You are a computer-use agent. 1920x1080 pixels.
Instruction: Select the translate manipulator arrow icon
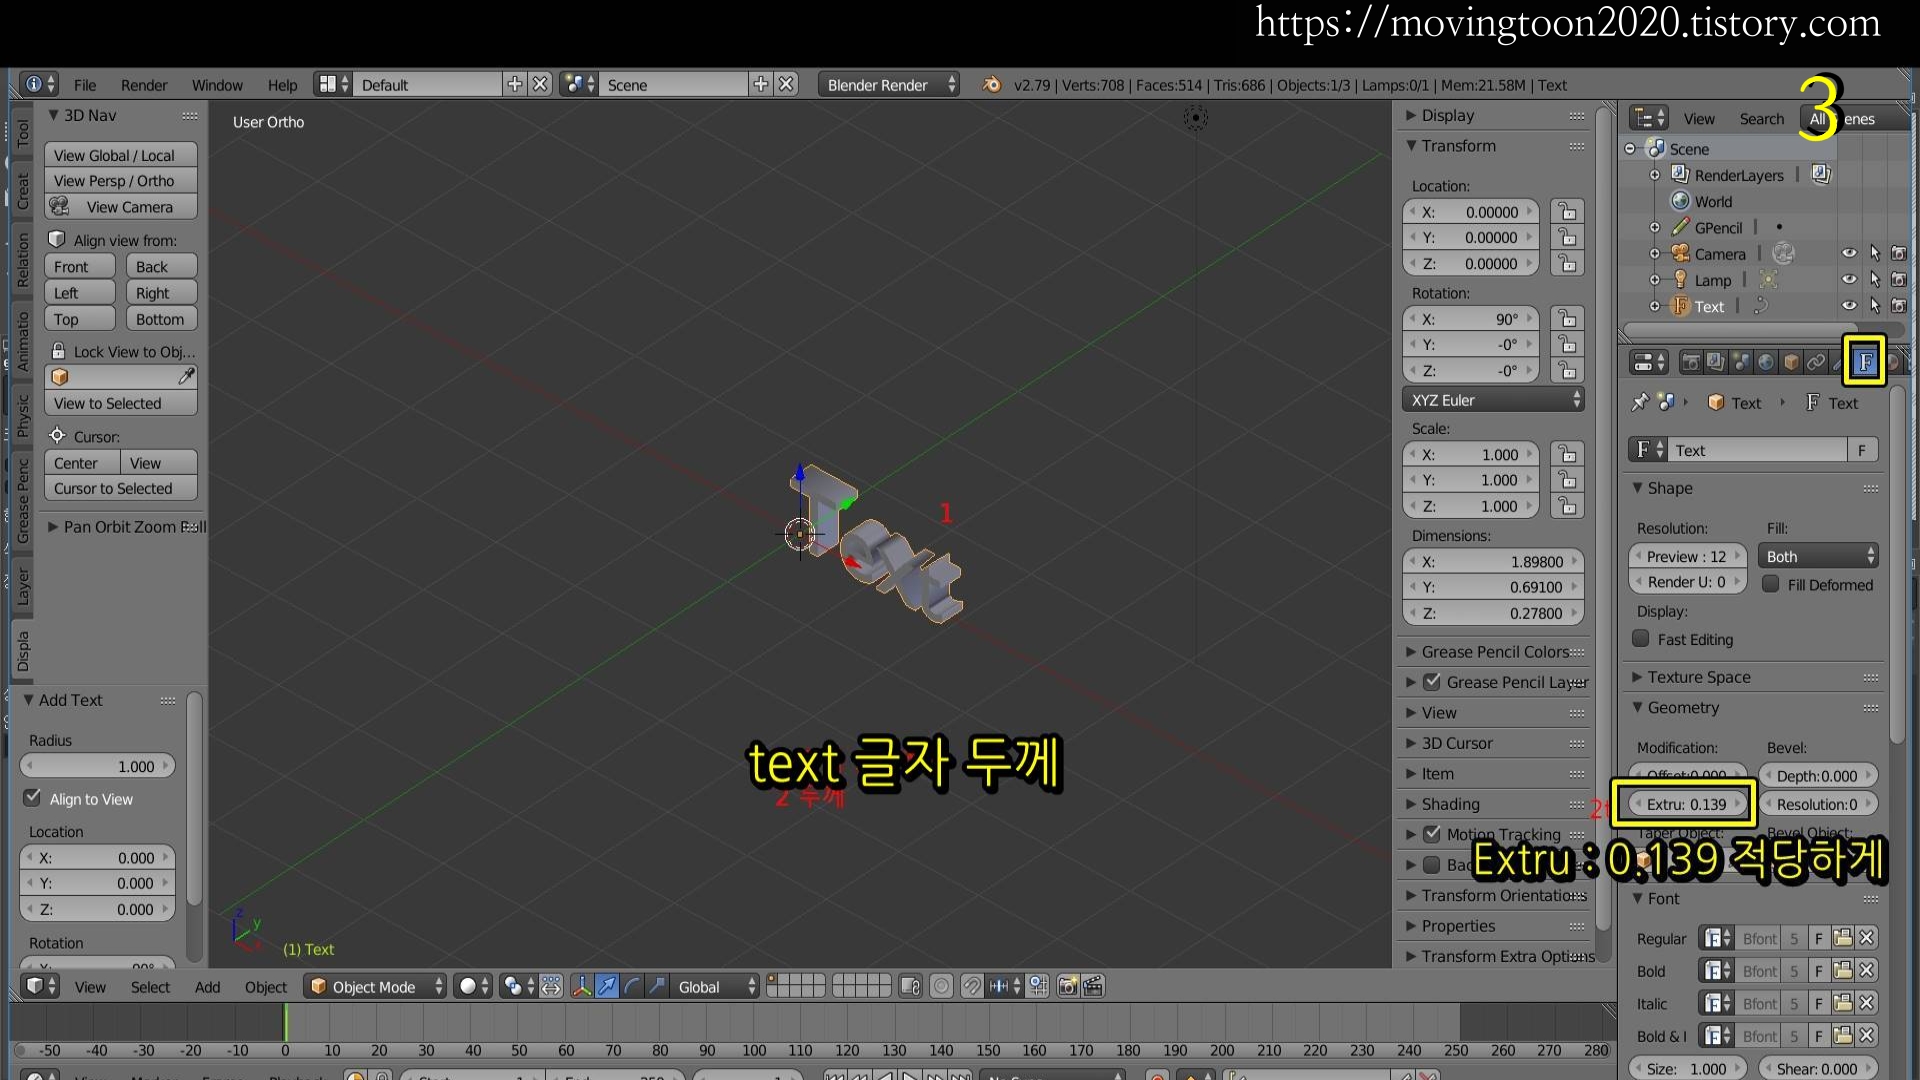pos(606,987)
